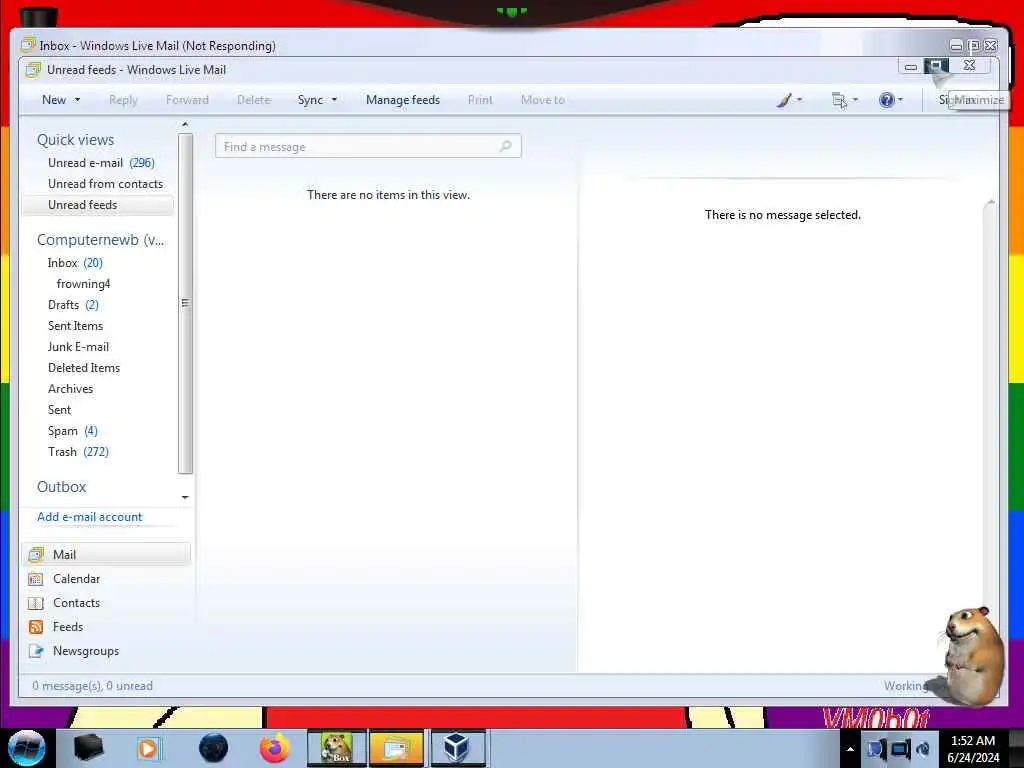
Task: Click the folder pane scroll down arrow
Action: [185, 498]
